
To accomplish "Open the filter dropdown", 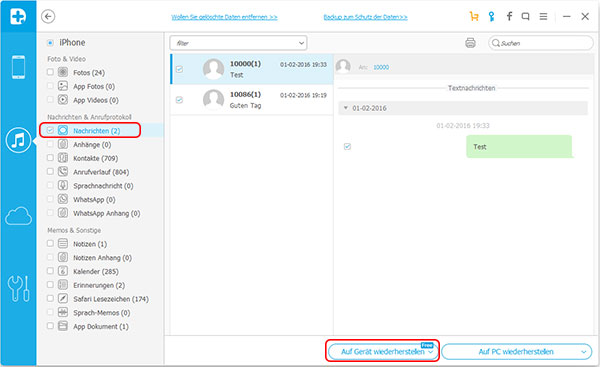I will [238, 43].
